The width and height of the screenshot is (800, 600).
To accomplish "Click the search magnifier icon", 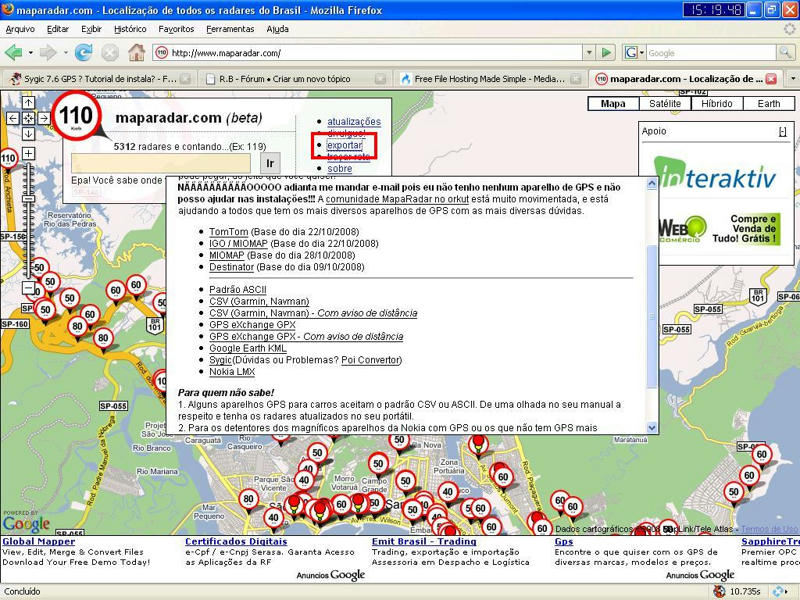I will (x=785, y=52).
